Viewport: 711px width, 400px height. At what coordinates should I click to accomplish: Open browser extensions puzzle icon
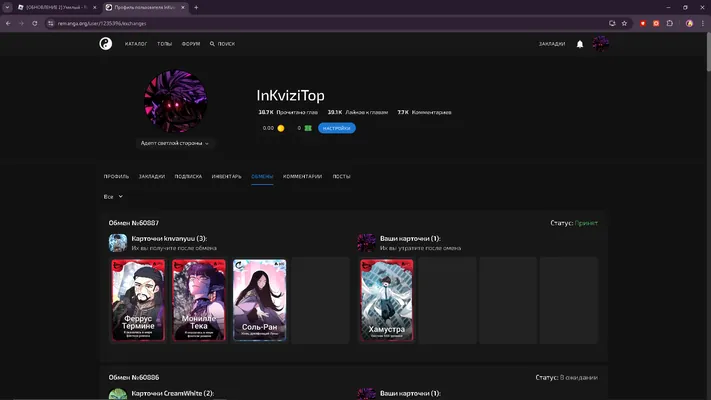coord(670,23)
